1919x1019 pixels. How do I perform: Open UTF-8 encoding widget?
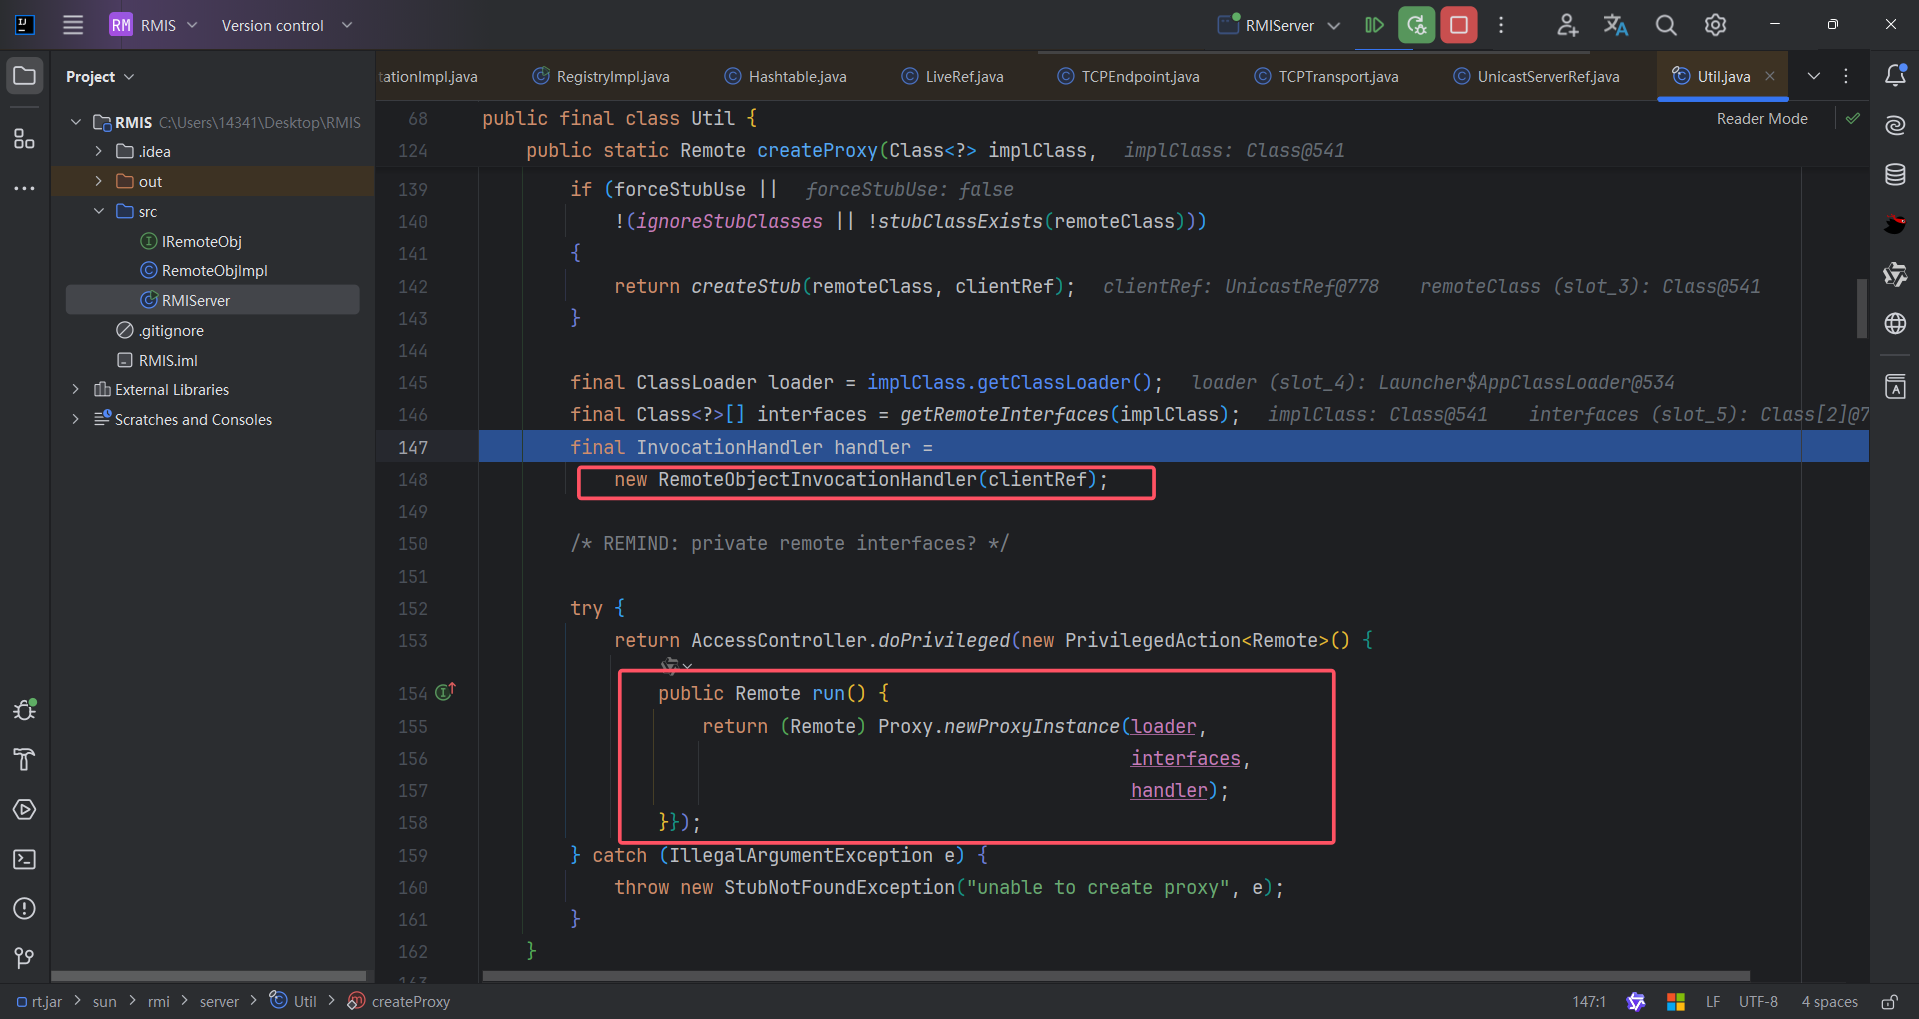(1758, 1001)
